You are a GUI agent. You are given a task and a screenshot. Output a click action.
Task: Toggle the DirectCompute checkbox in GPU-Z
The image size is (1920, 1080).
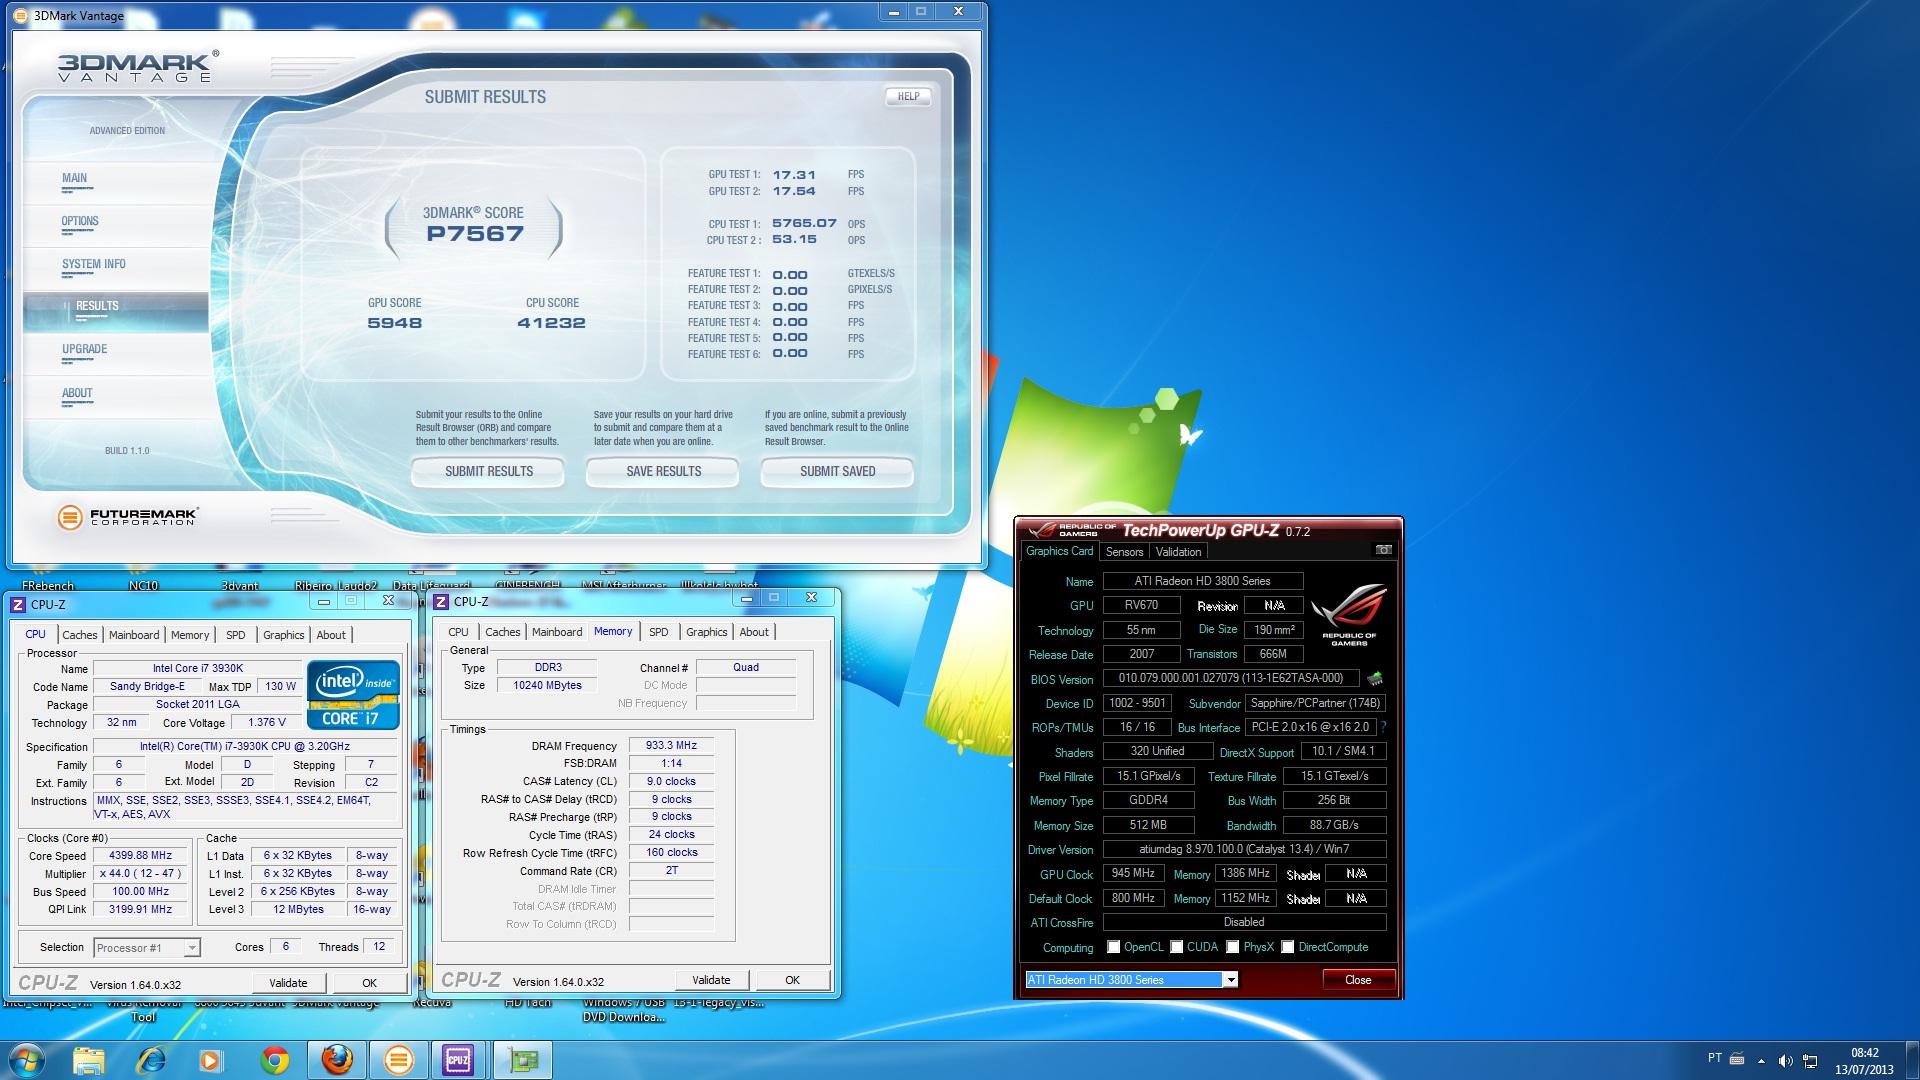(x=1288, y=947)
